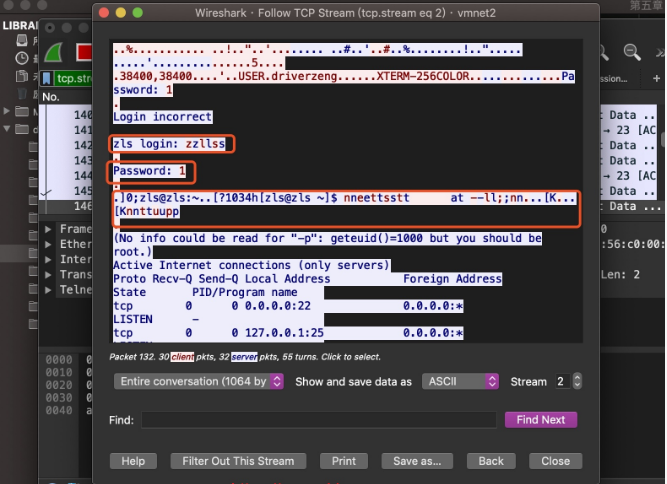The image size is (667, 484).
Task: Click the 'Login incorrect' stream text
Action: [x=162, y=117]
